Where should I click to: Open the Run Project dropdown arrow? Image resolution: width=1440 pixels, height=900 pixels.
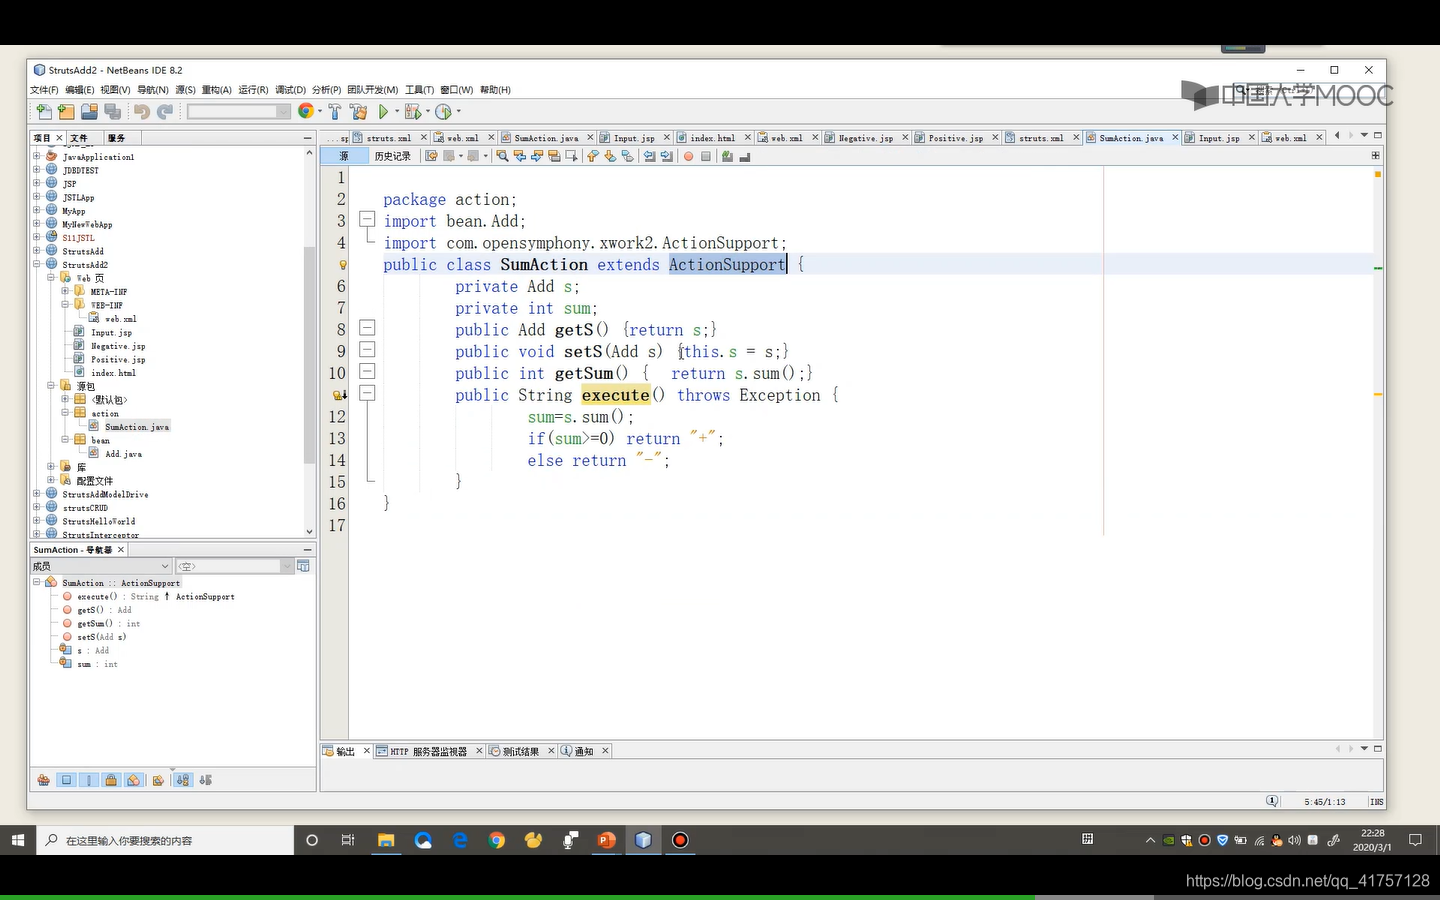[397, 112]
